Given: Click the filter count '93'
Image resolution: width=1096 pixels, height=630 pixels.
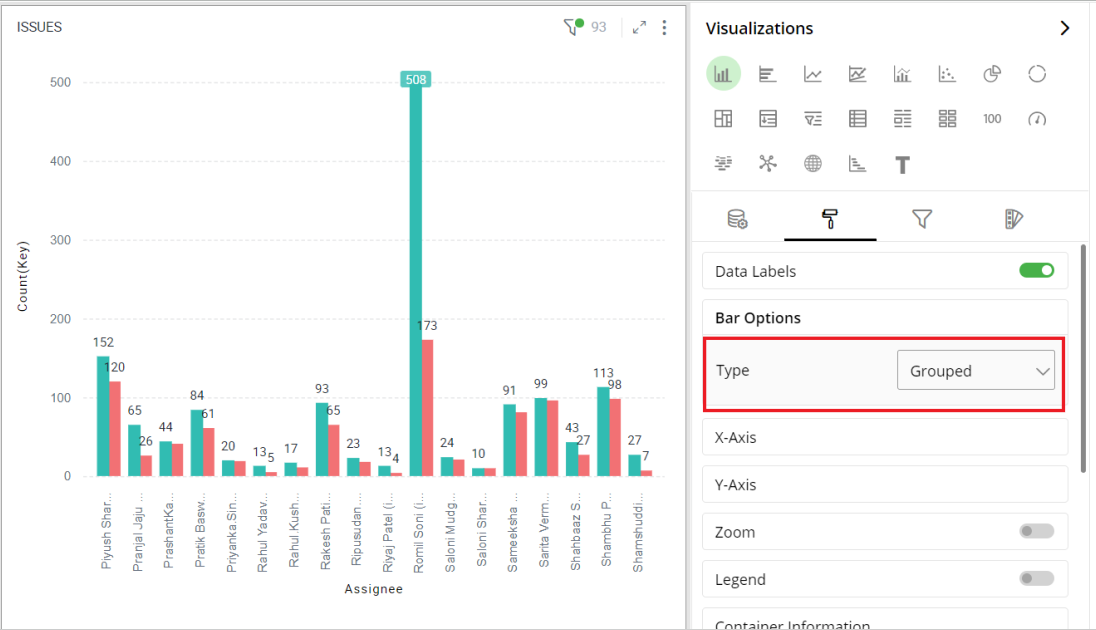Looking at the screenshot, I should (x=599, y=27).
